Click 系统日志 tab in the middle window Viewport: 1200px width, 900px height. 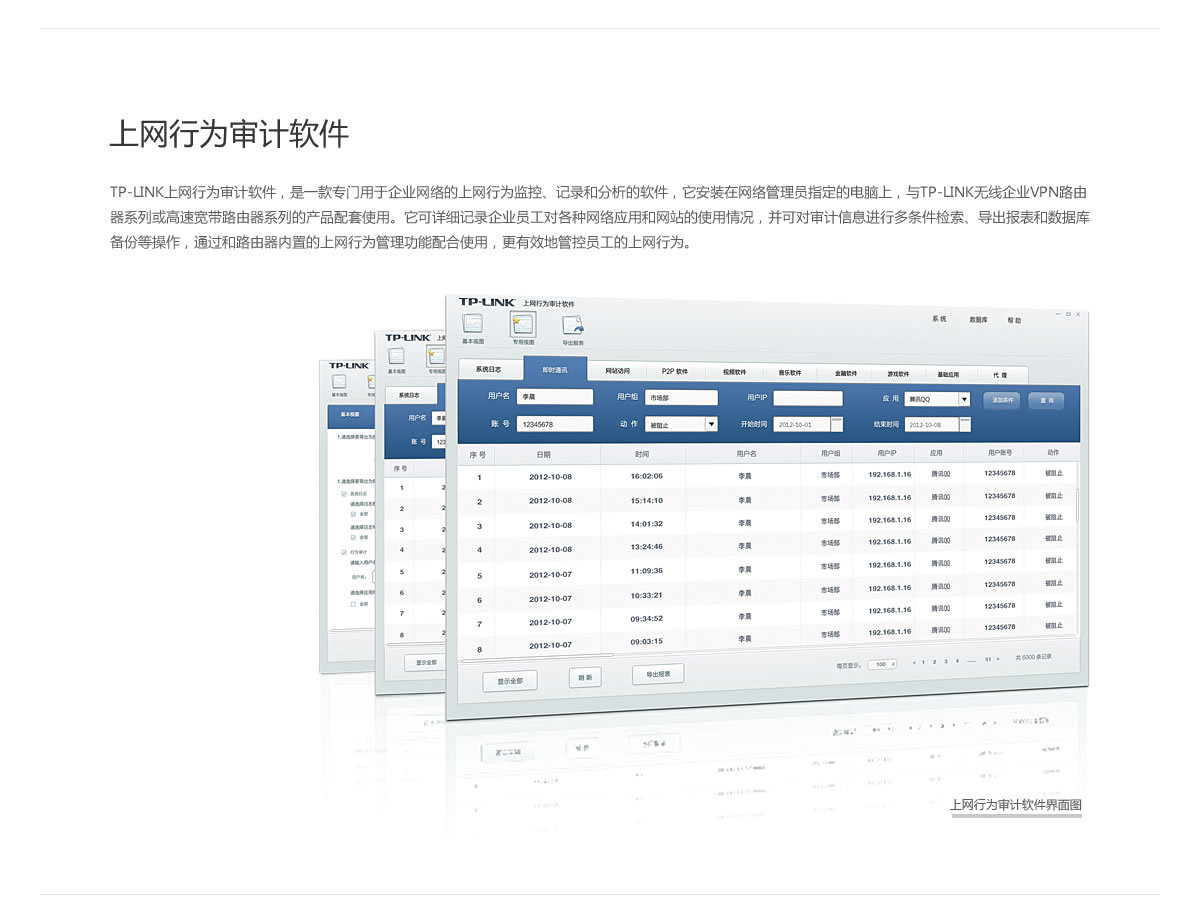coord(410,395)
